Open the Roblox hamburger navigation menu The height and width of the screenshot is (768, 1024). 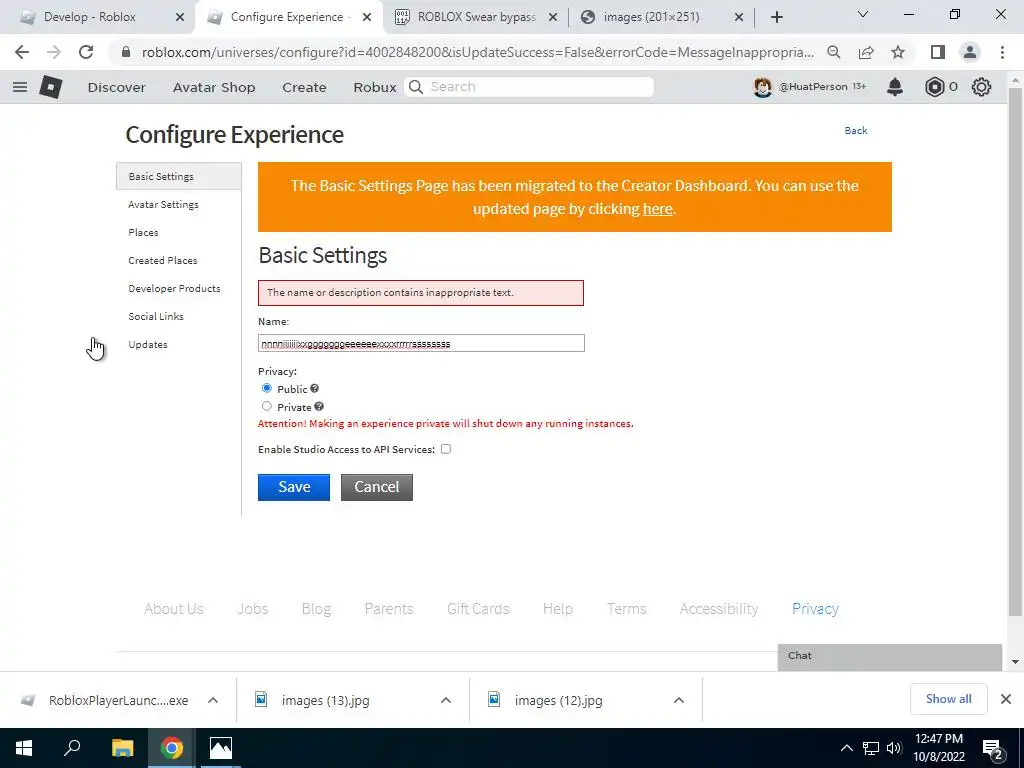coord(20,87)
